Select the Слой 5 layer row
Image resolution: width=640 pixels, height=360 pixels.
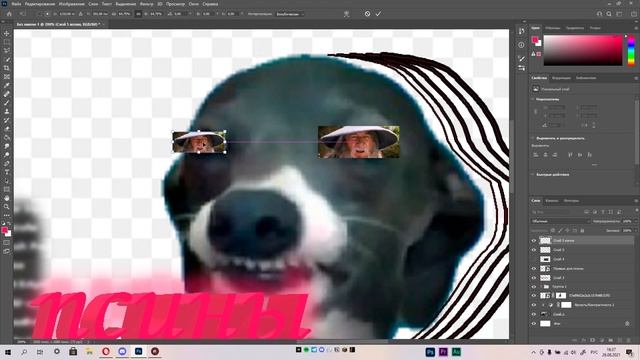pos(582,250)
